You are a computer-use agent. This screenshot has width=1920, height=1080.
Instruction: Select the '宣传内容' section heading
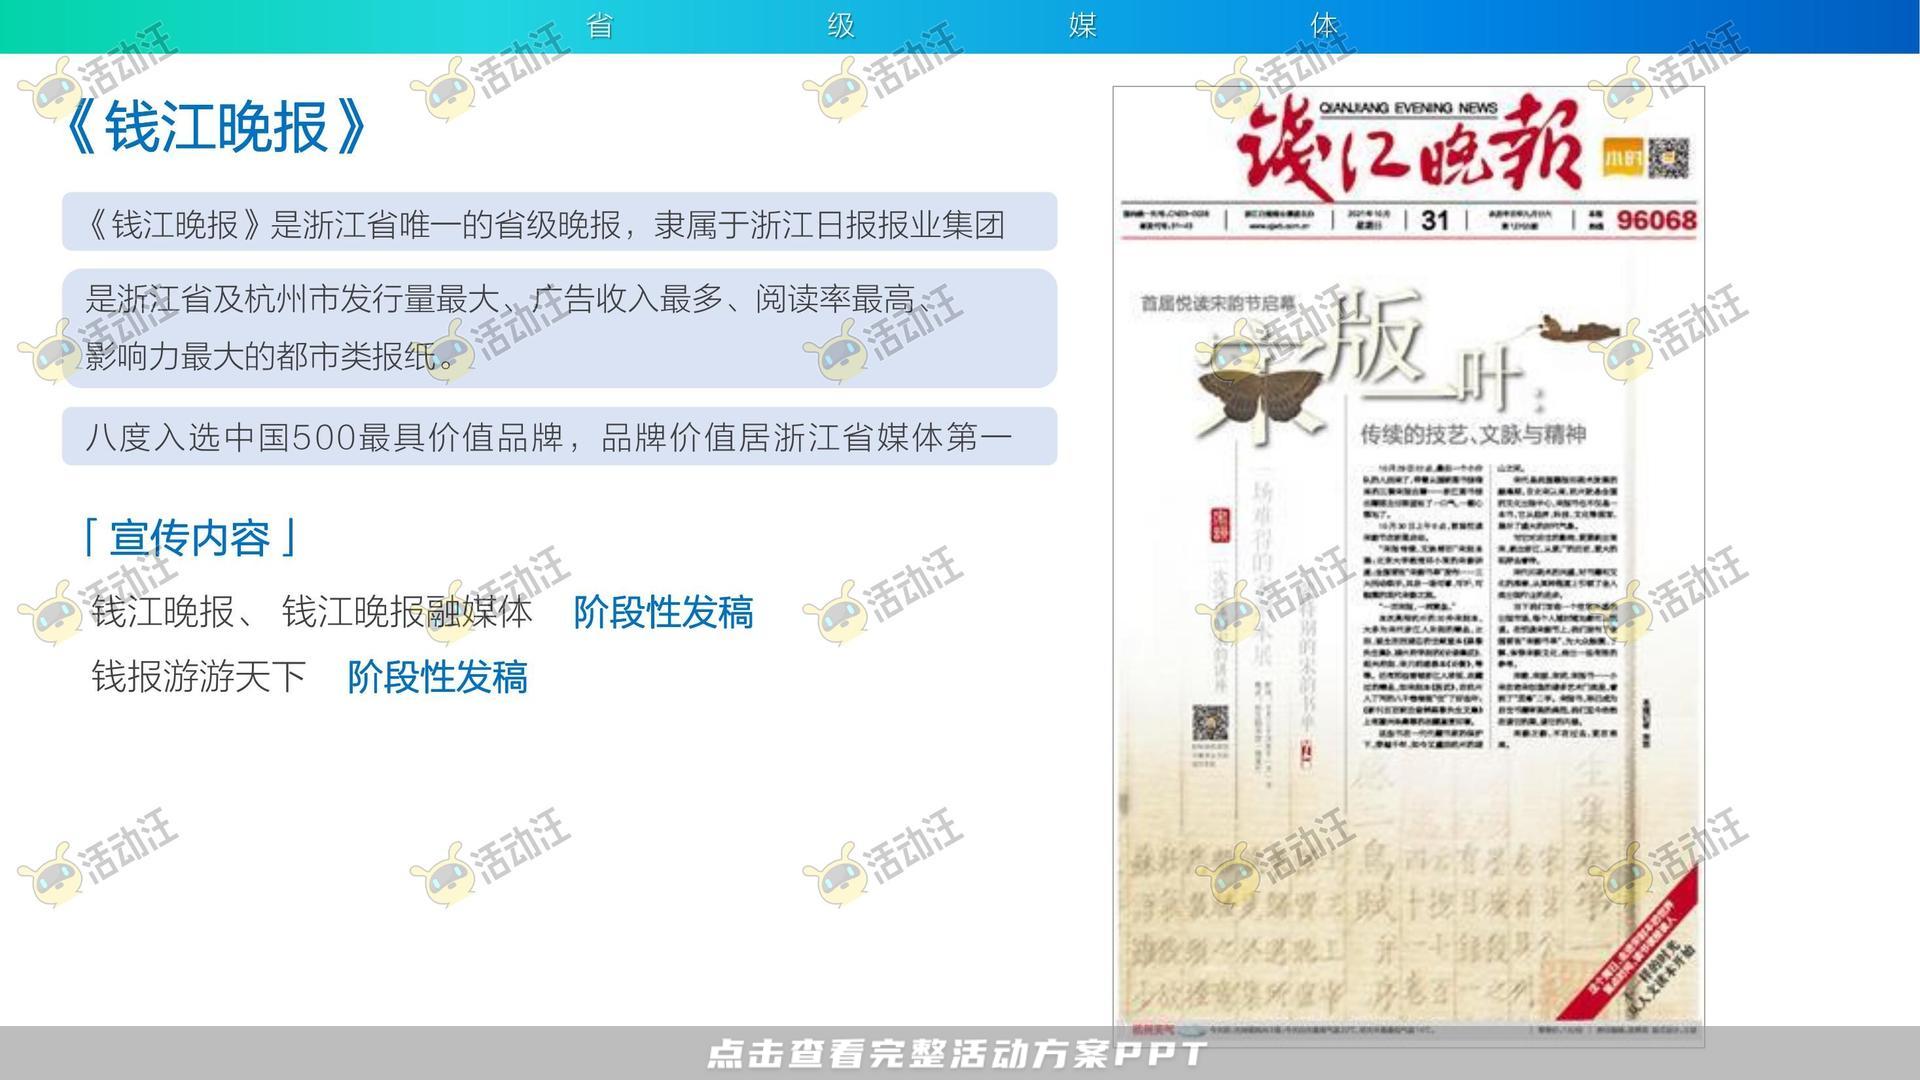click(190, 538)
